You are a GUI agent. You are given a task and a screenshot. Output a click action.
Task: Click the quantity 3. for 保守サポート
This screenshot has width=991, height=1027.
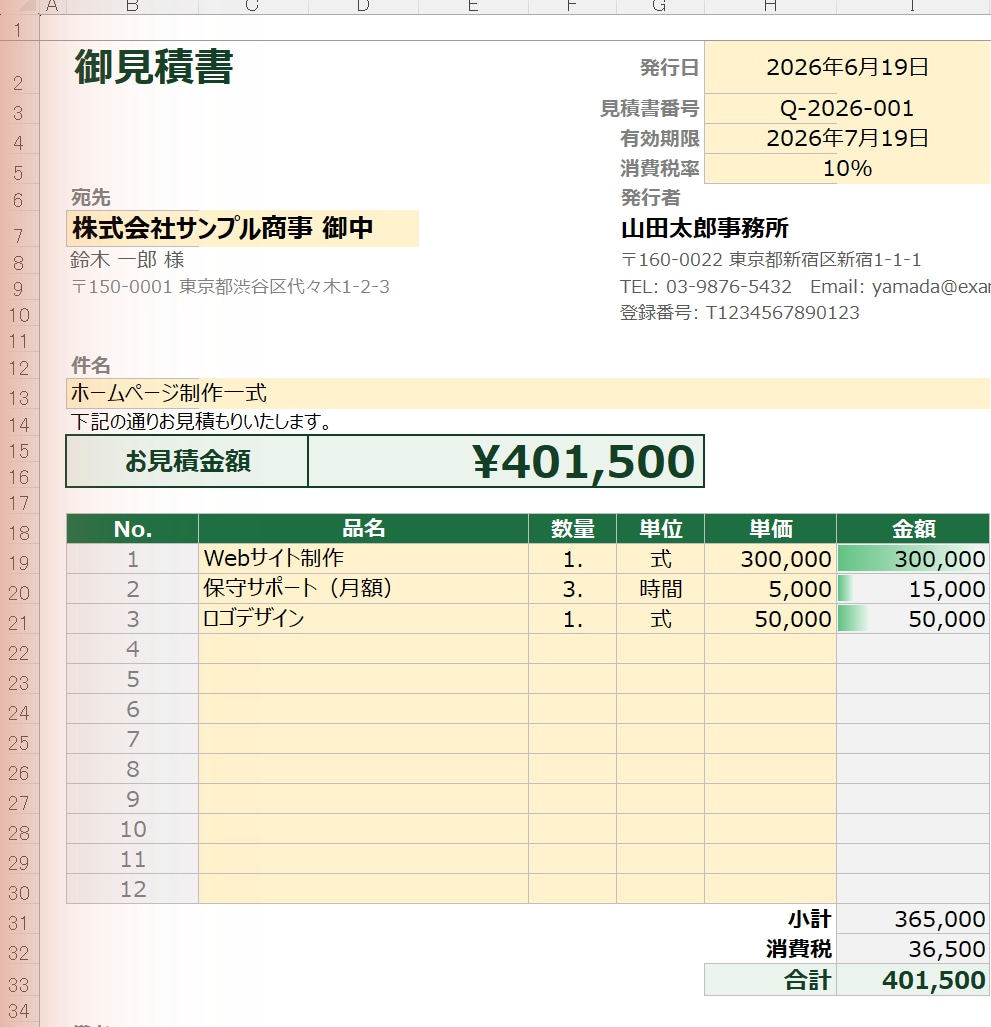tap(572, 589)
